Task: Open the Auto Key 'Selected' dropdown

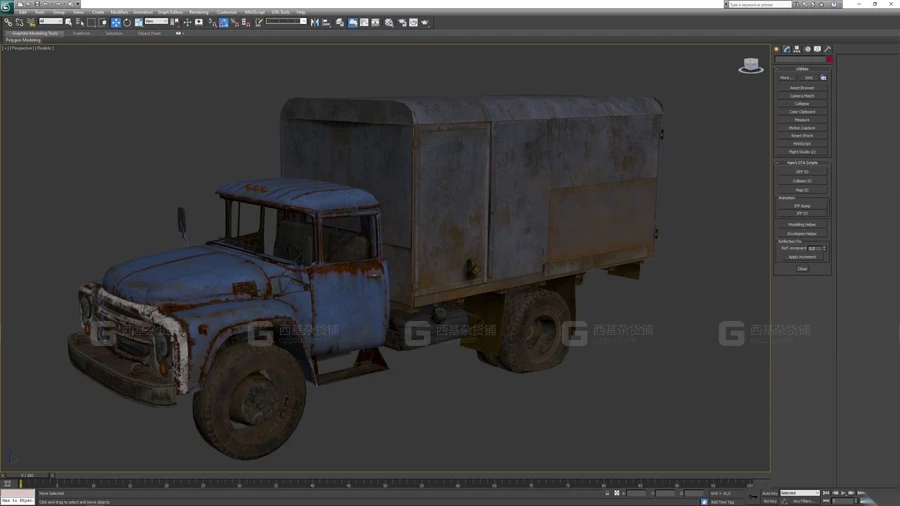Action: (800, 493)
